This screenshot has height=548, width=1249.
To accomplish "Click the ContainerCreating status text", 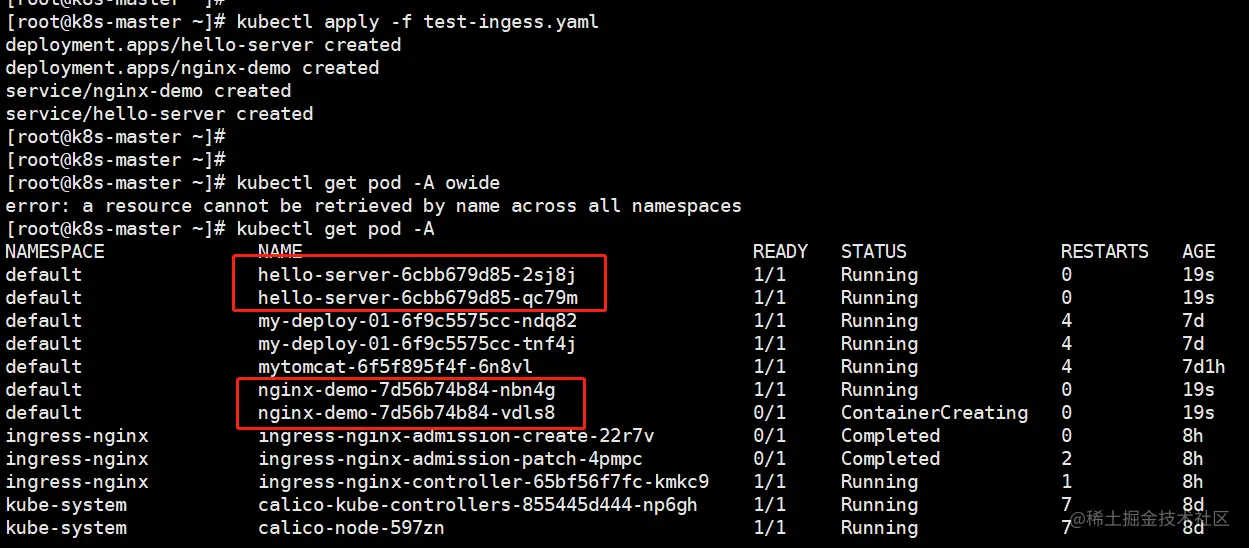I will click(934, 413).
